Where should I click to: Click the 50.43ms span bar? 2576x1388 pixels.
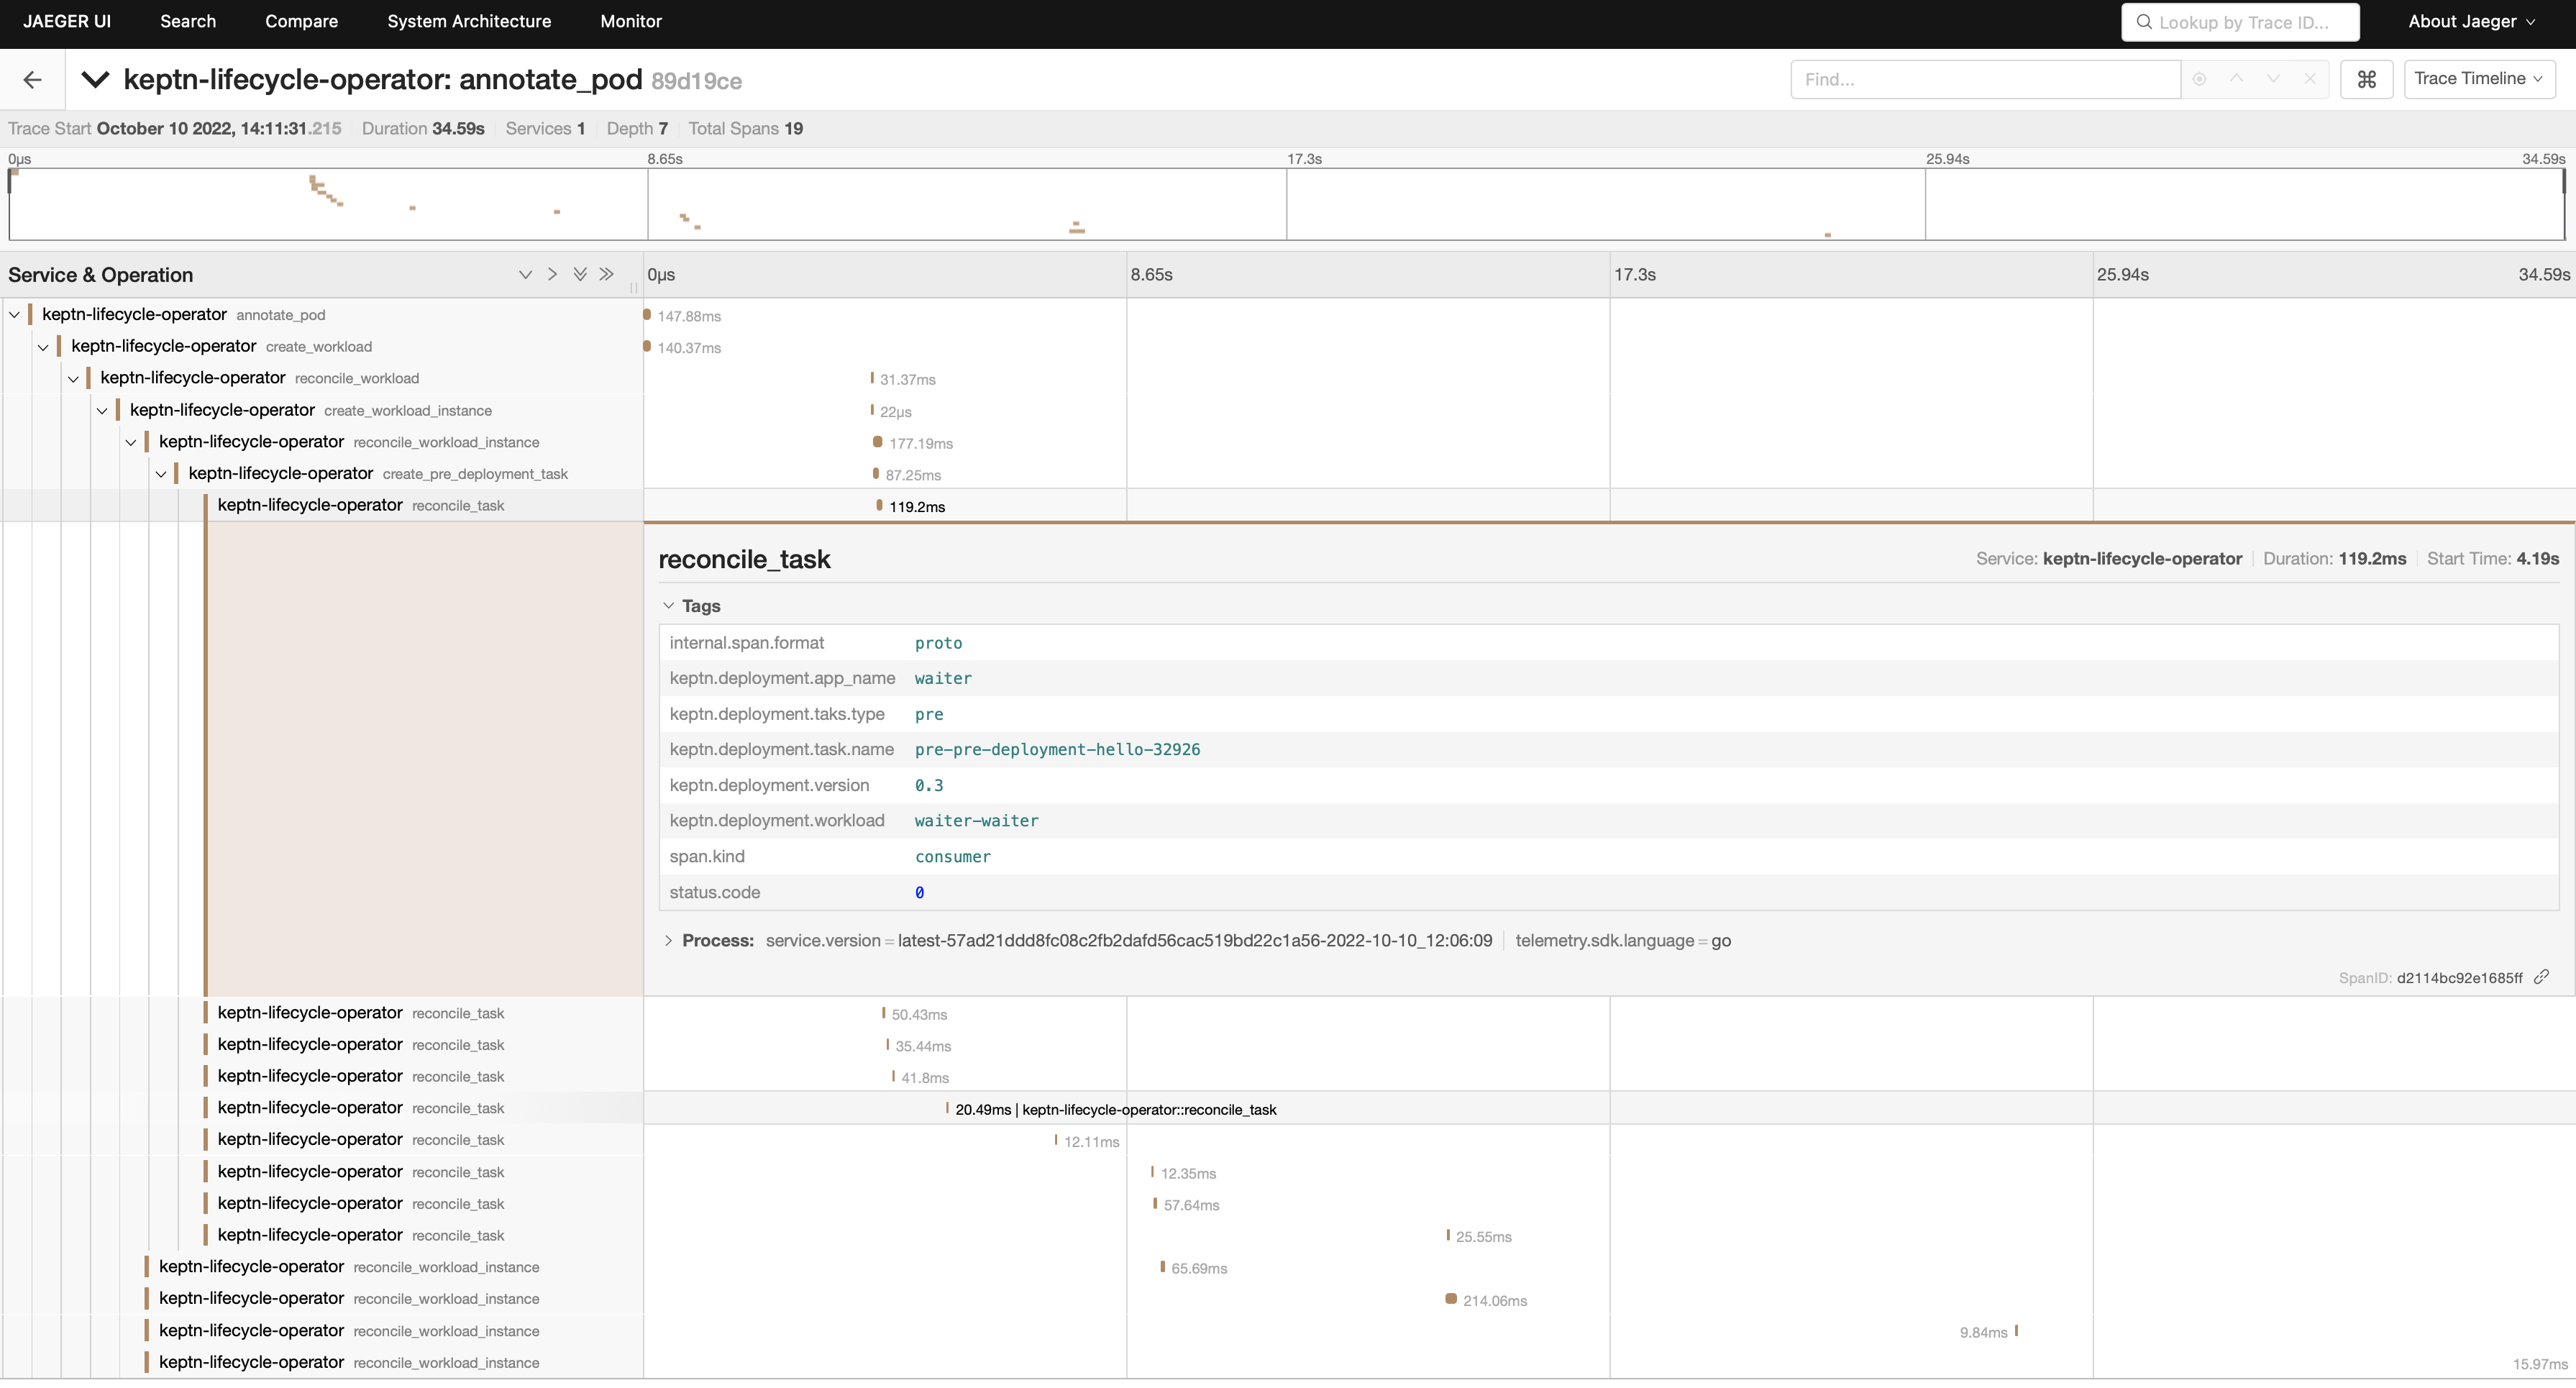[884, 1013]
